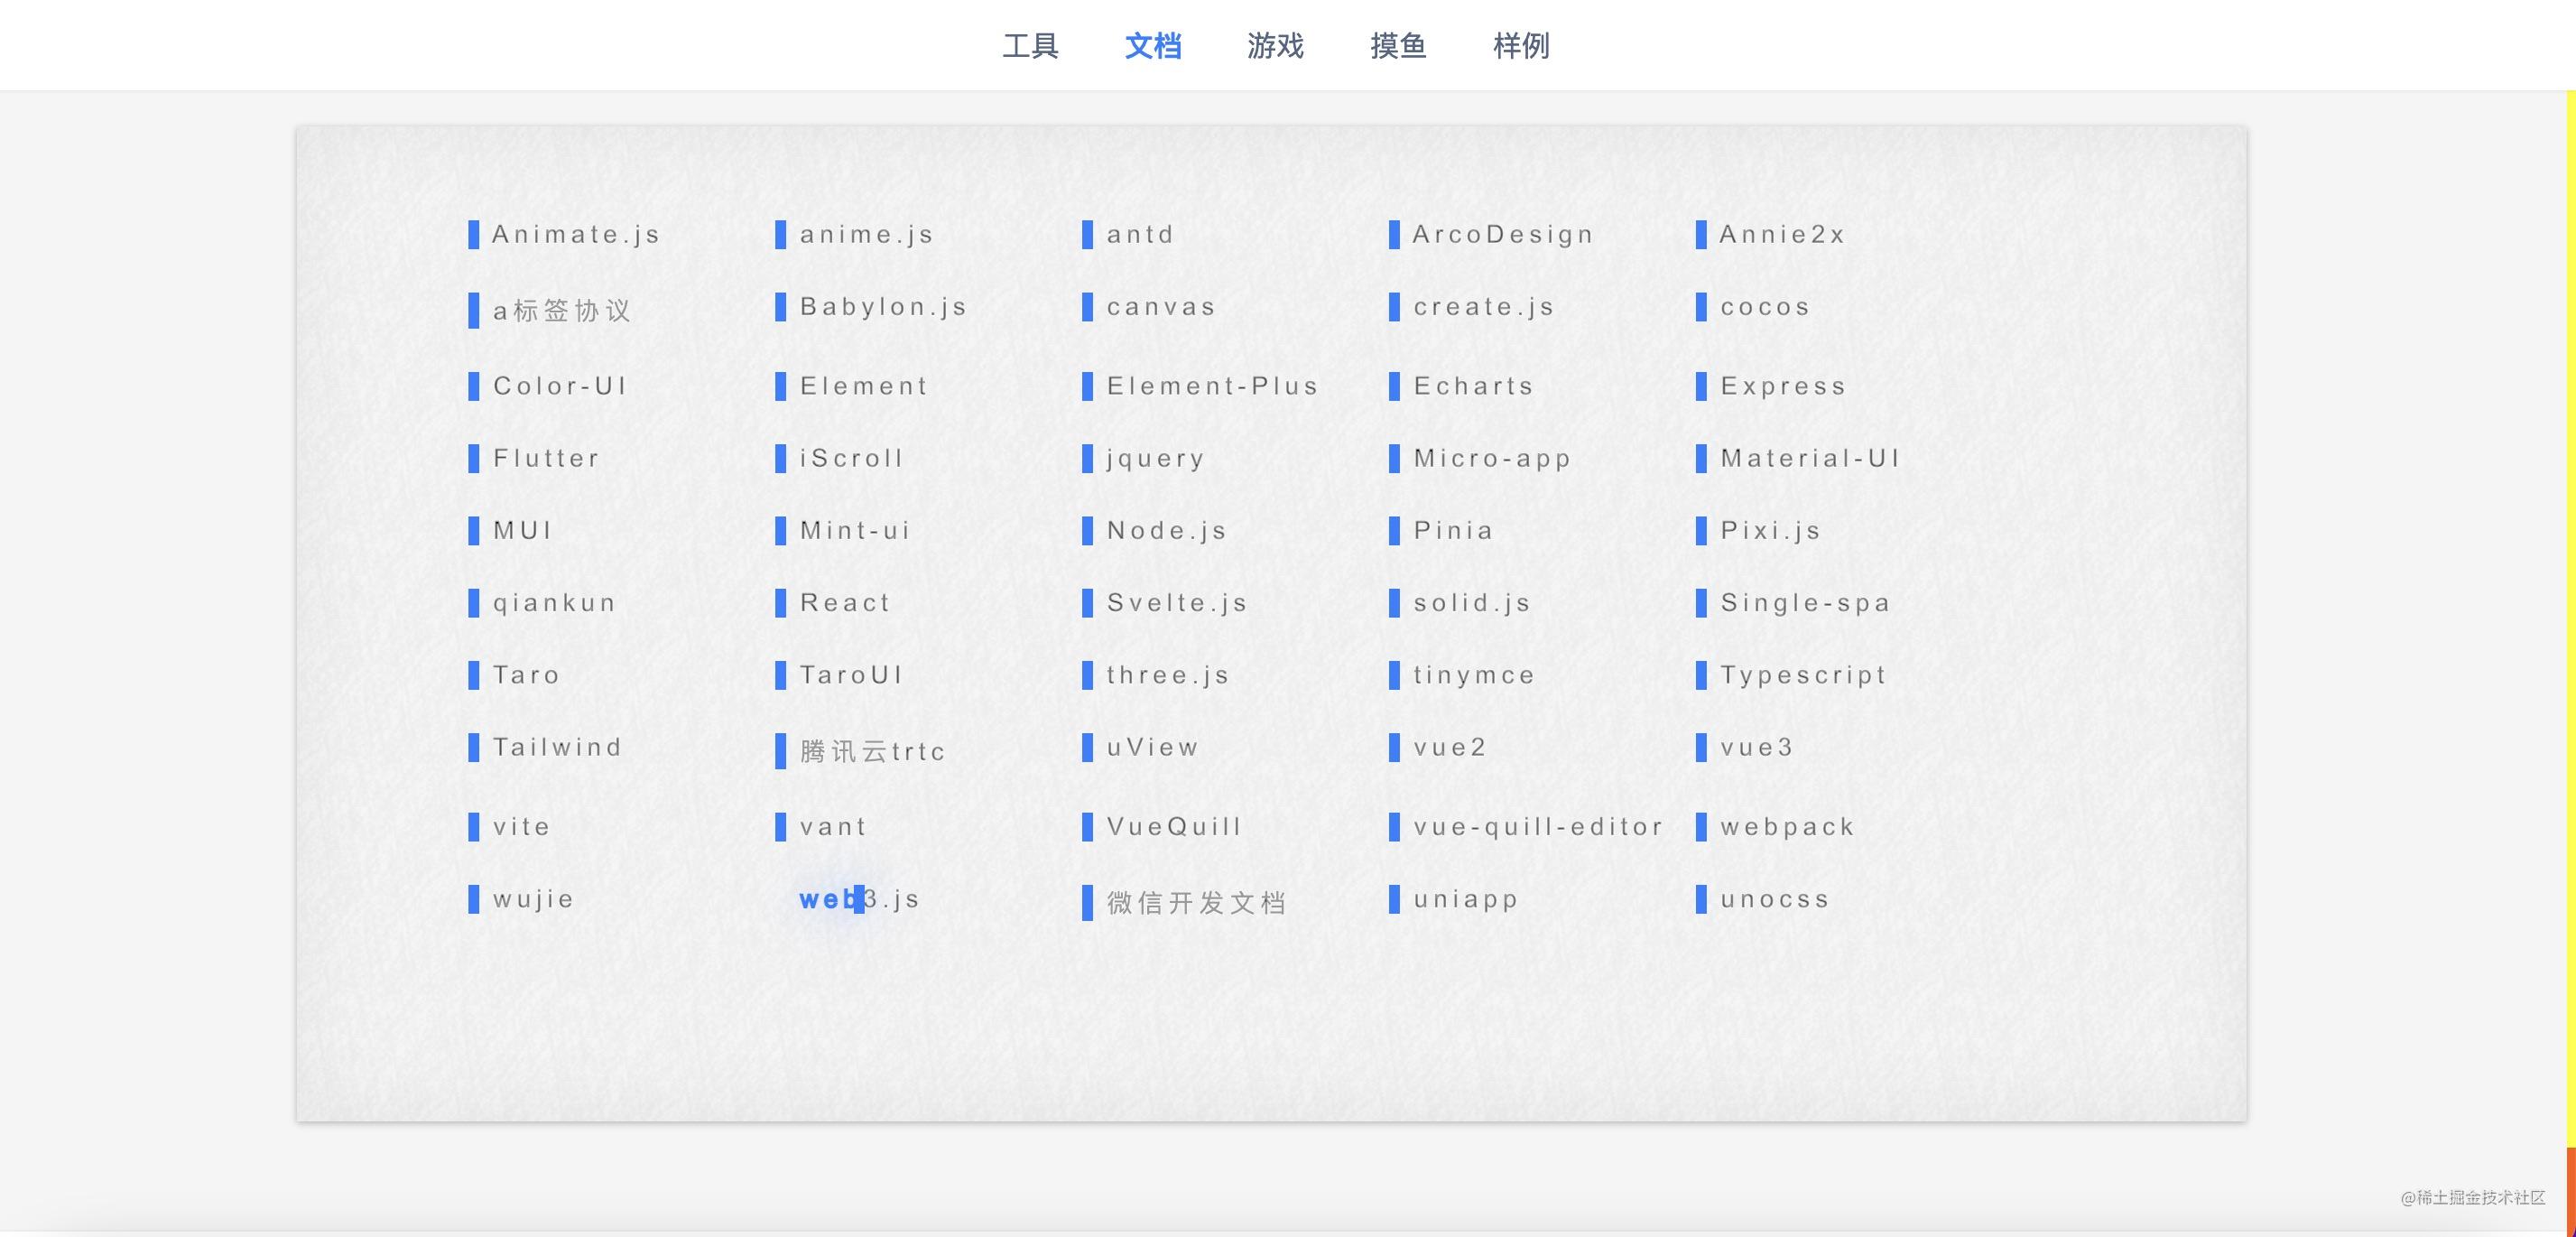The width and height of the screenshot is (2576, 1237).
Task: Open the Pixi.js link
Action: pyautogui.click(x=1771, y=531)
